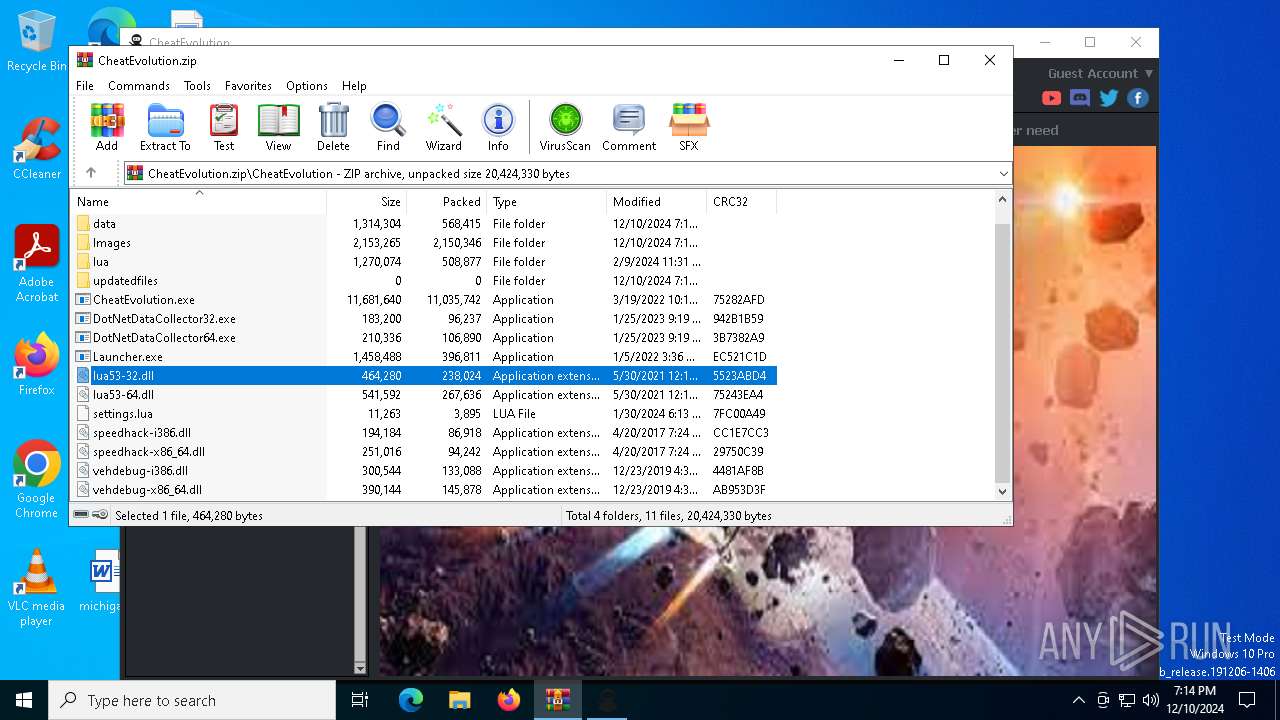Sort by Type column header
This screenshot has height=720, width=1280.
click(547, 201)
